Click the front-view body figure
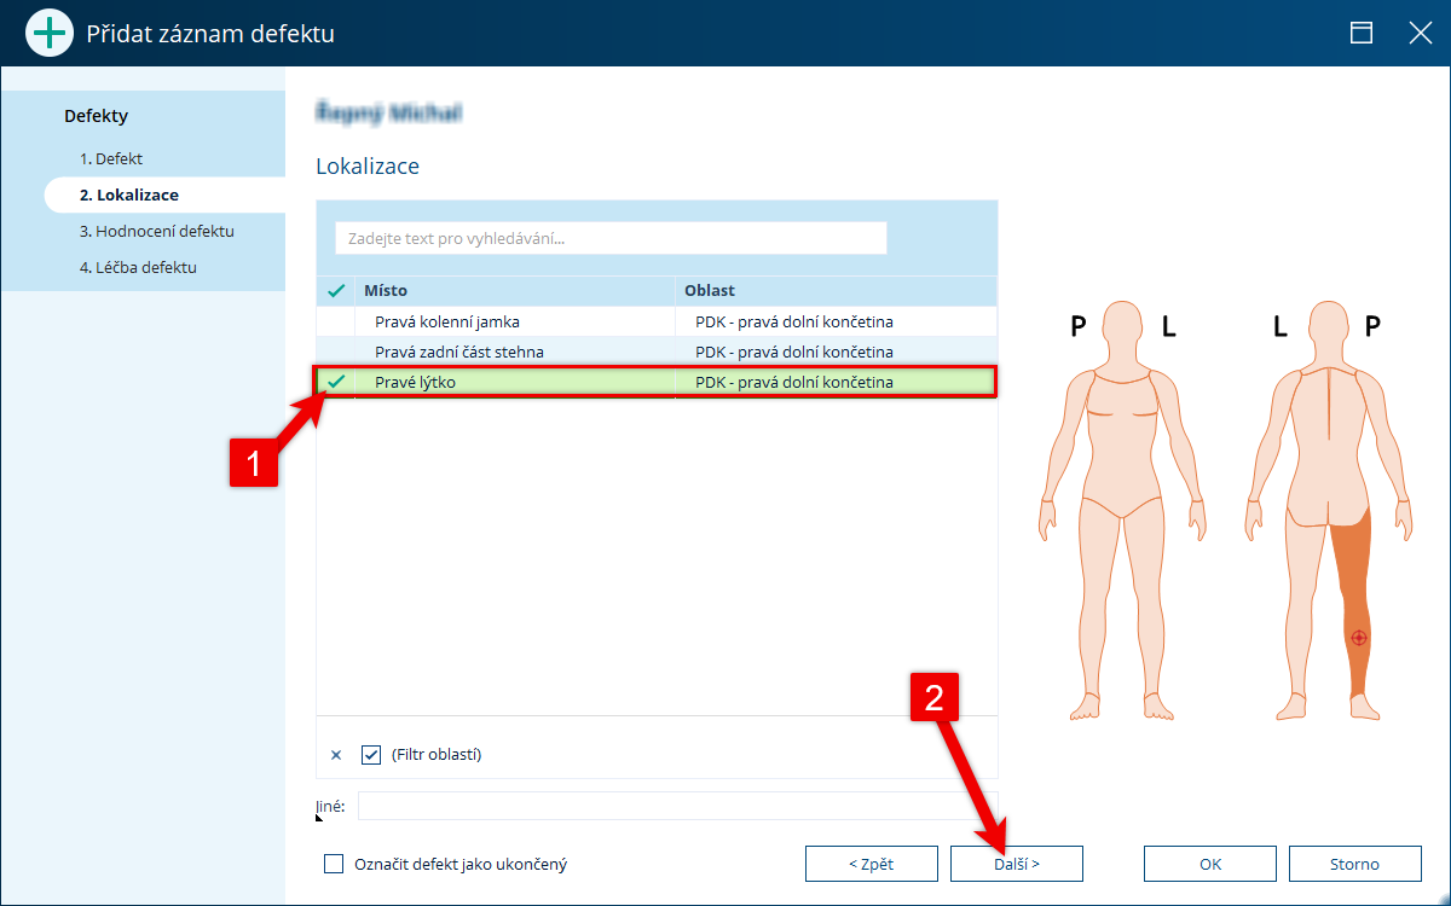The image size is (1451, 906). coord(1122,510)
